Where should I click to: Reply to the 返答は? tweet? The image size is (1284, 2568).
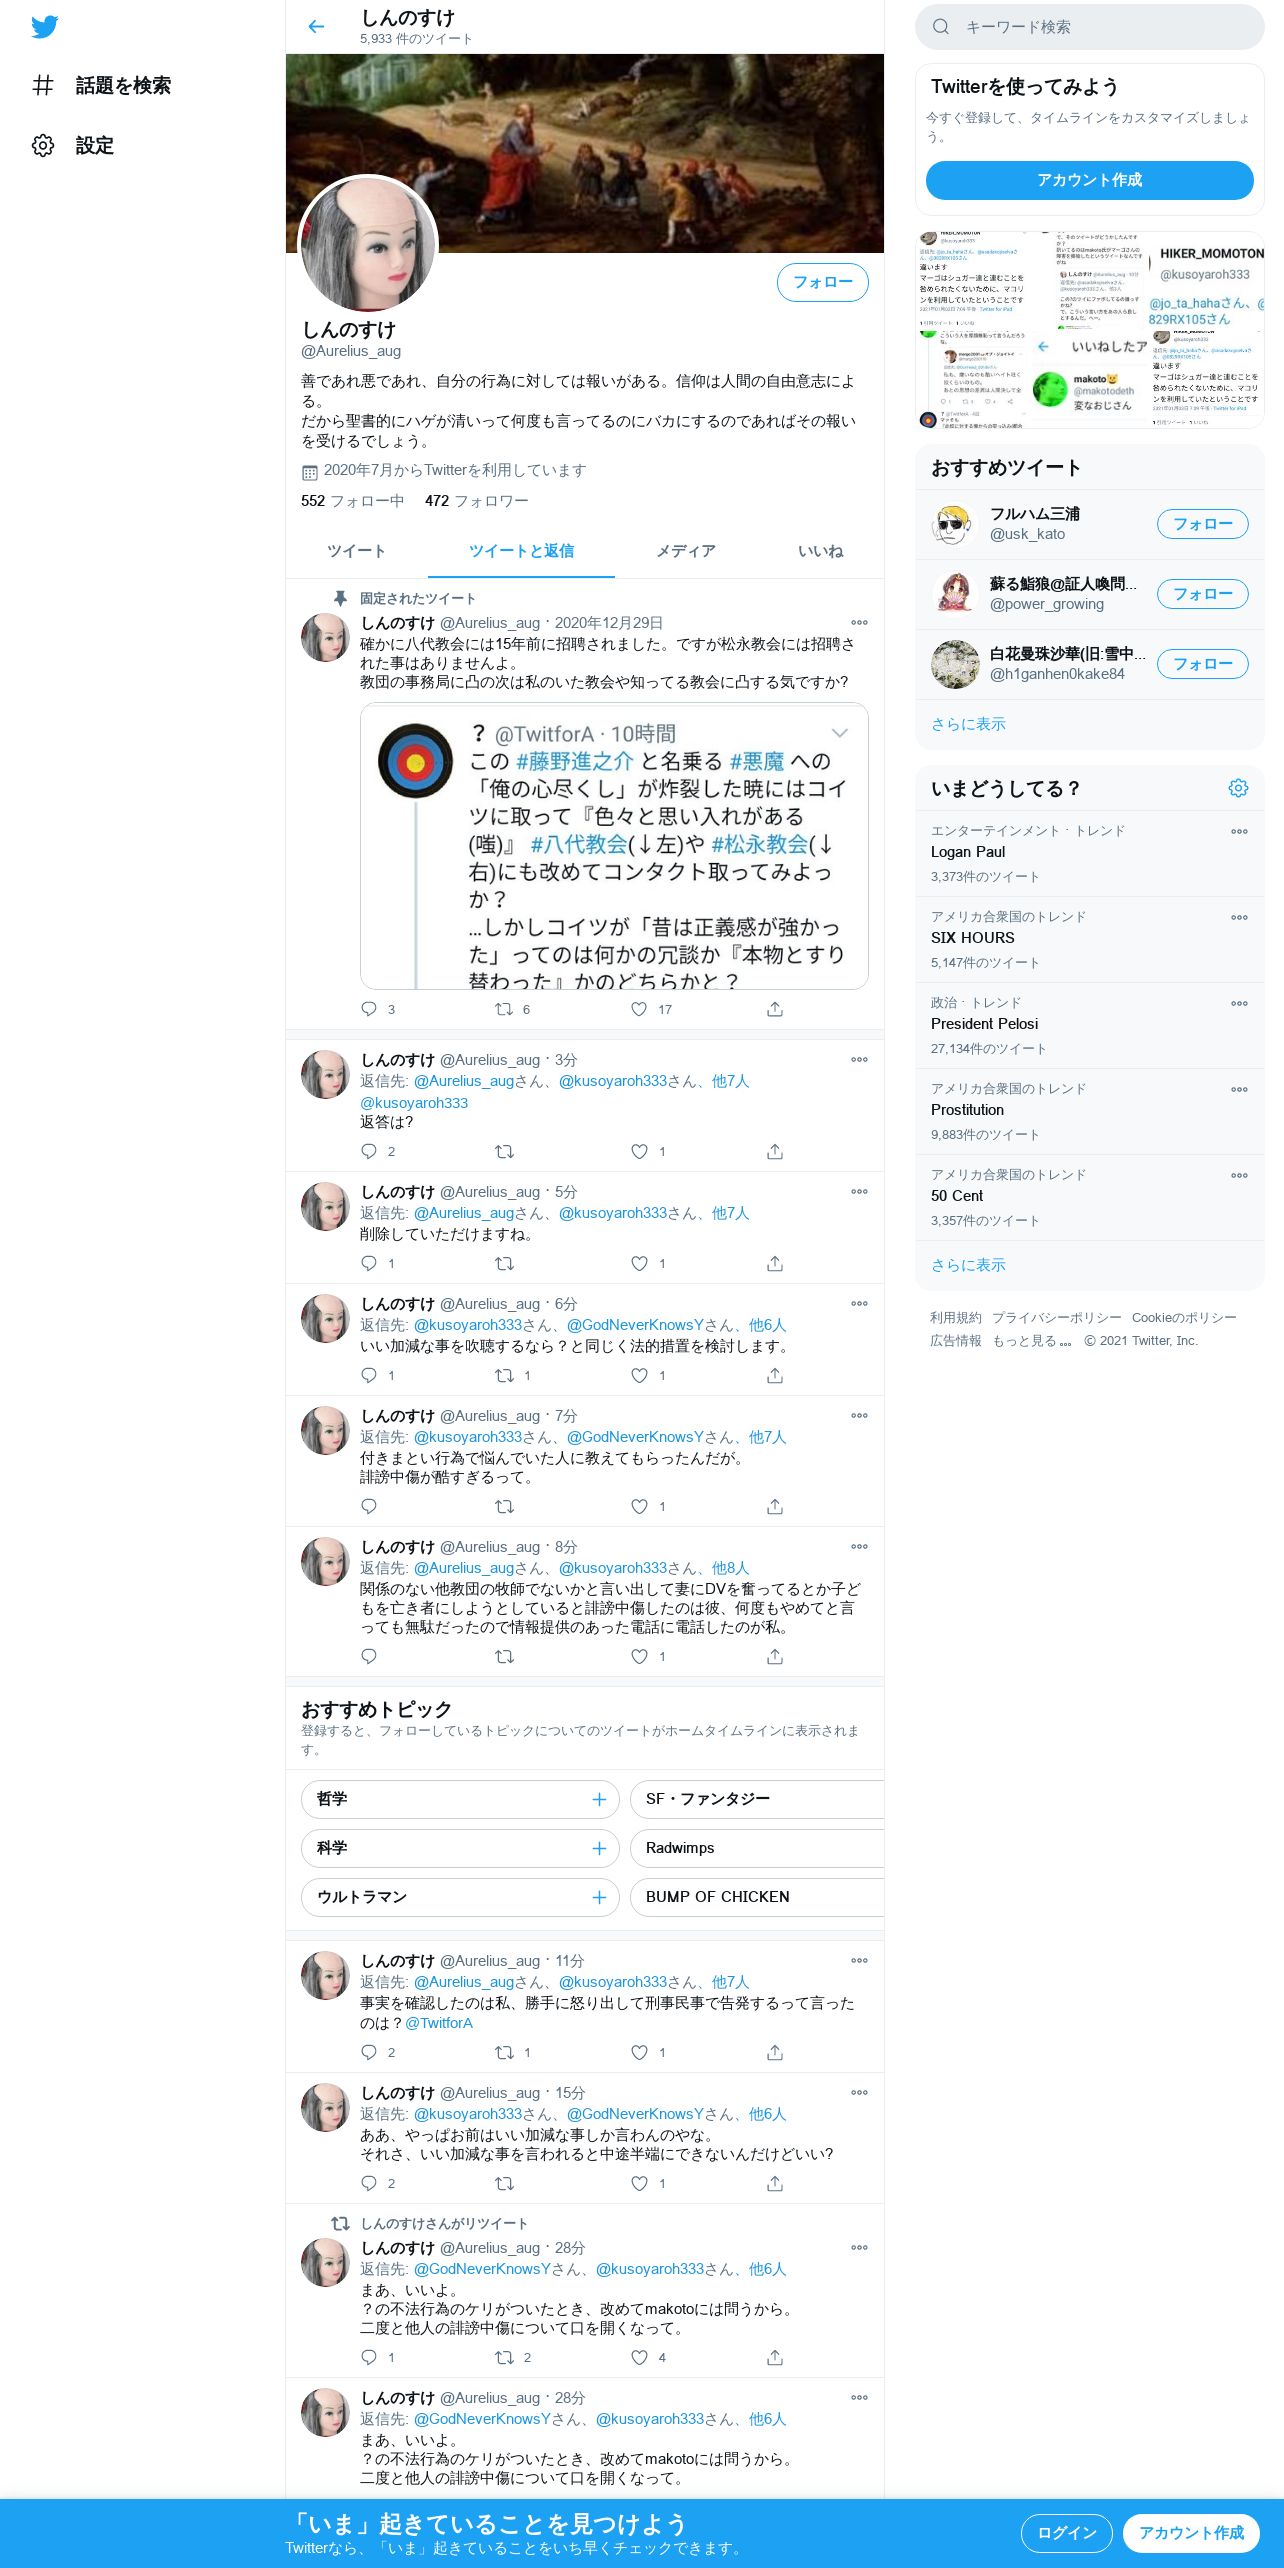[369, 1152]
